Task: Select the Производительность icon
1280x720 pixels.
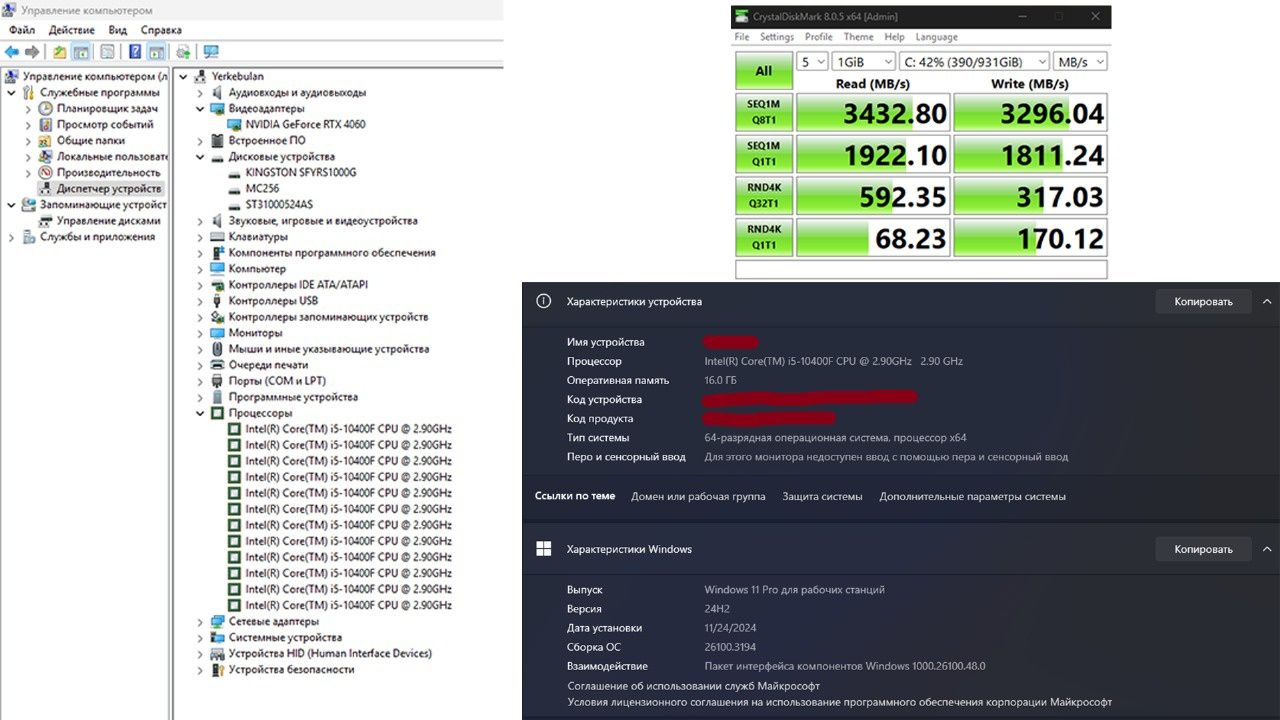Action: (x=46, y=172)
